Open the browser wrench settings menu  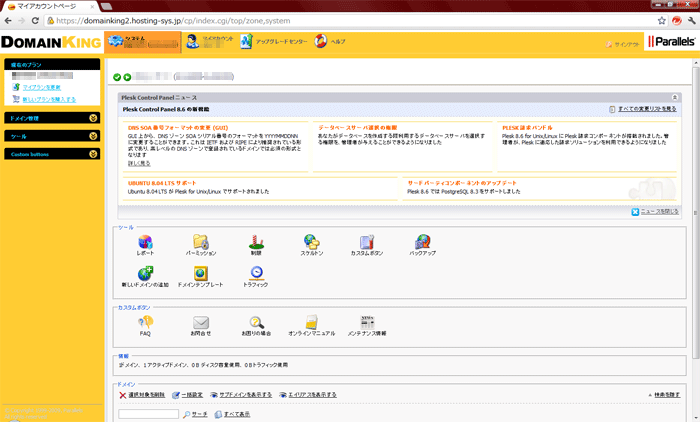pyautogui.click(x=691, y=21)
